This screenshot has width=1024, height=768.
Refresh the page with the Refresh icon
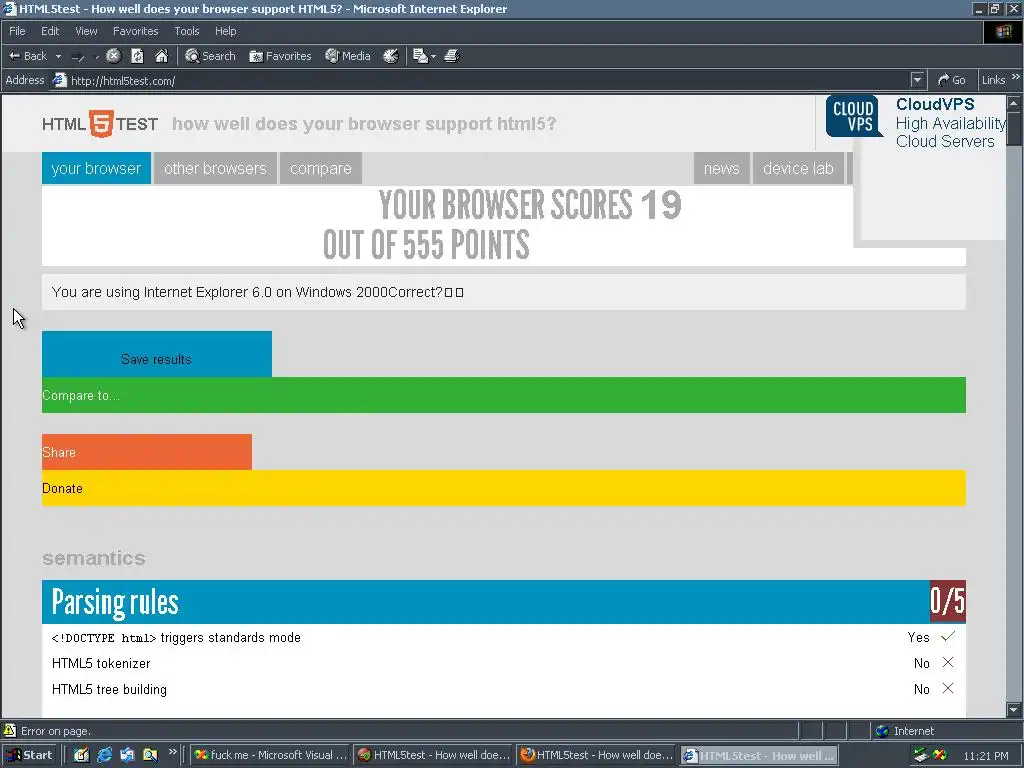click(x=137, y=56)
